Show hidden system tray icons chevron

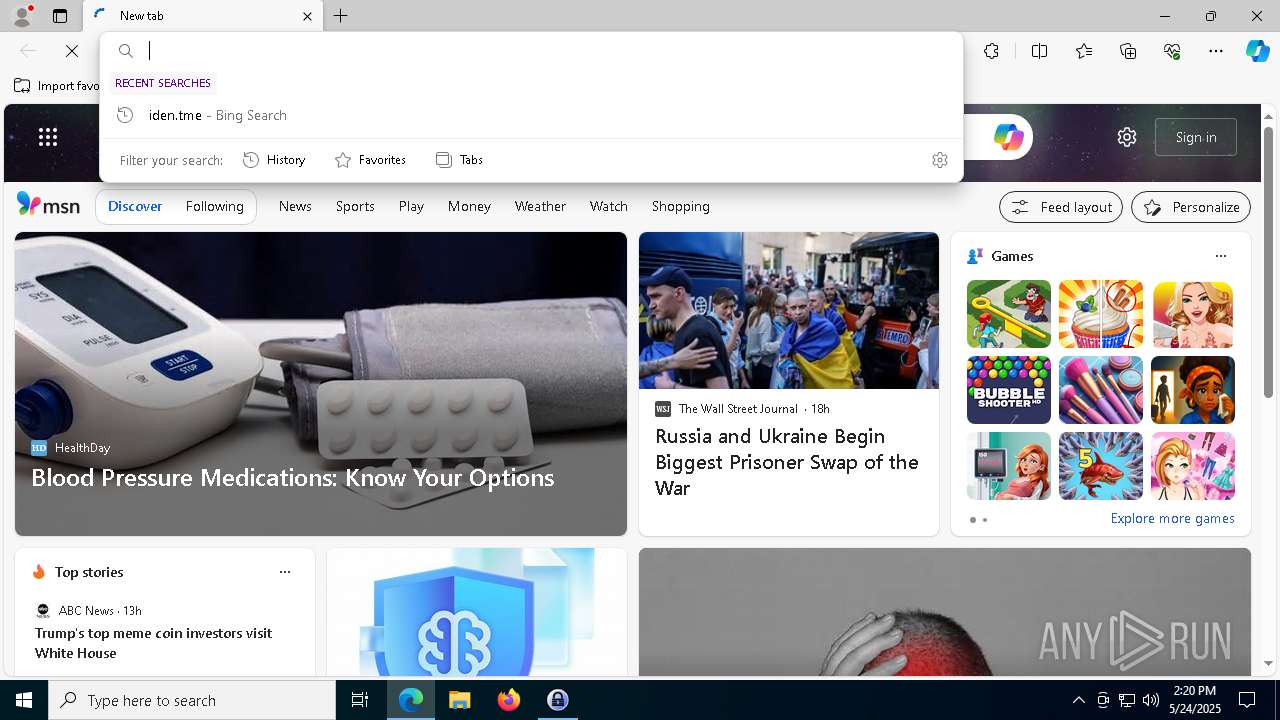[x=1078, y=700]
